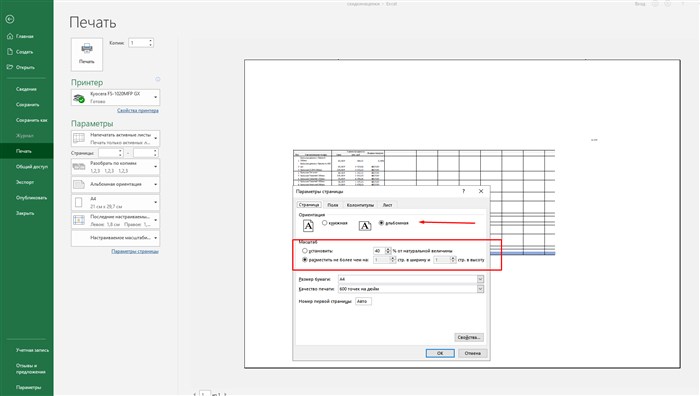The width and height of the screenshot is (700, 396).
Task: Switch to Лист tab
Action: pyautogui.click(x=387, y=205)
